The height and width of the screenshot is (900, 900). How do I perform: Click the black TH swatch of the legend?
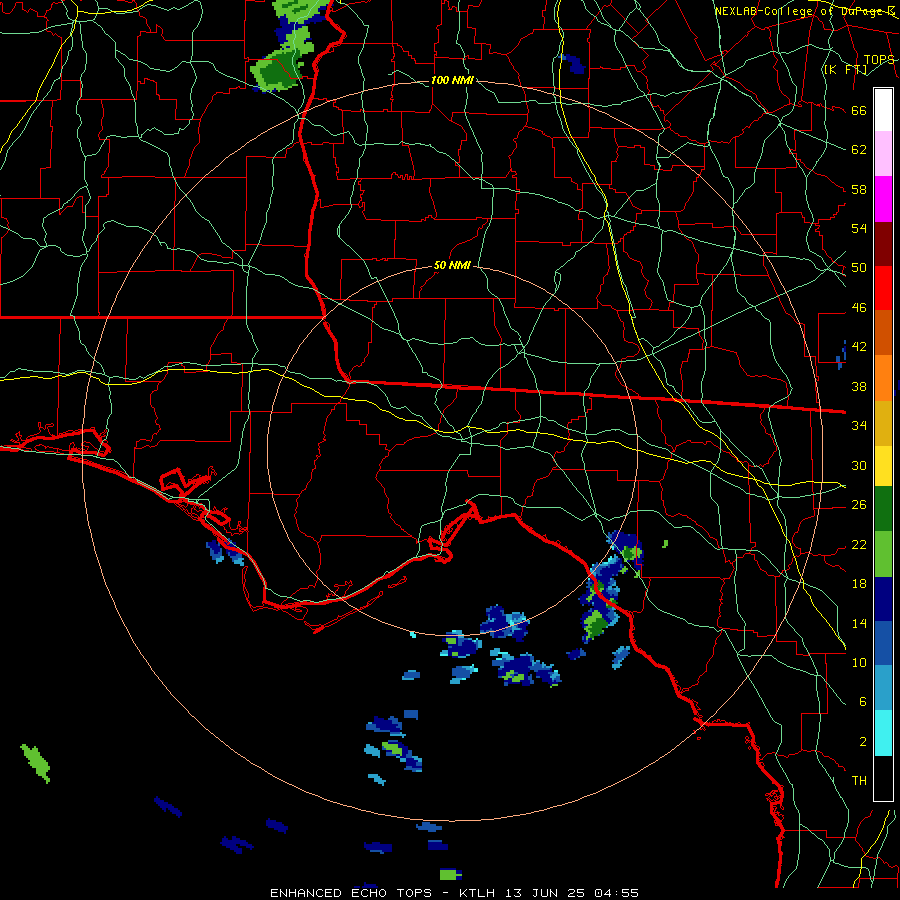point(883,778)
